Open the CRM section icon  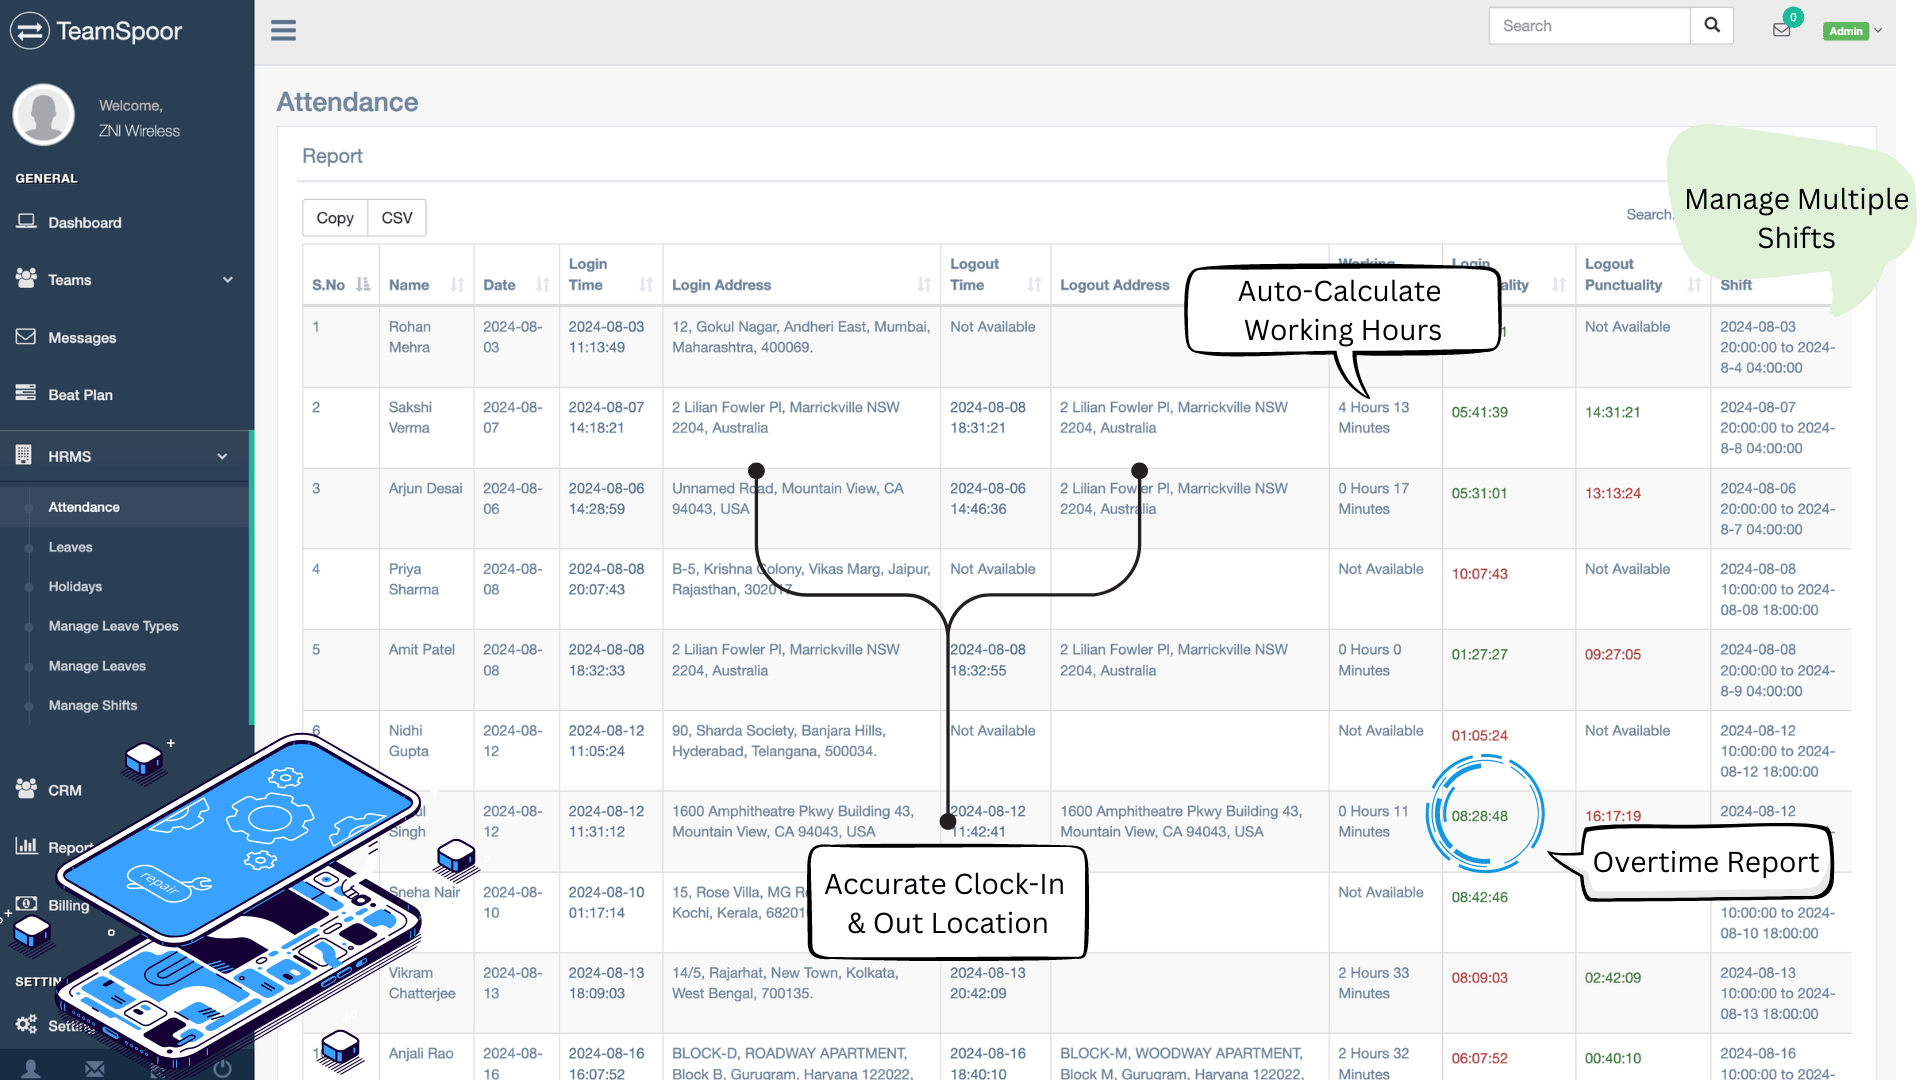click(x=25, y=789)
